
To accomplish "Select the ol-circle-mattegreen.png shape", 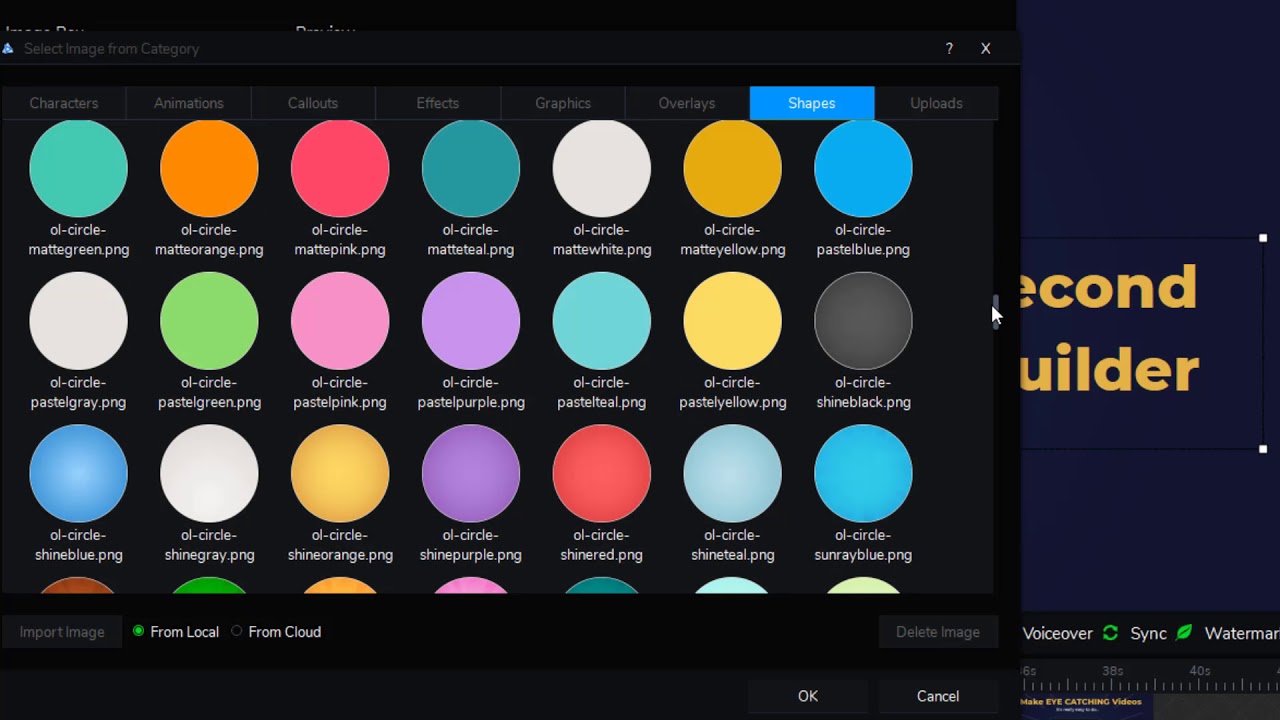I will click(x=78, y=169).
